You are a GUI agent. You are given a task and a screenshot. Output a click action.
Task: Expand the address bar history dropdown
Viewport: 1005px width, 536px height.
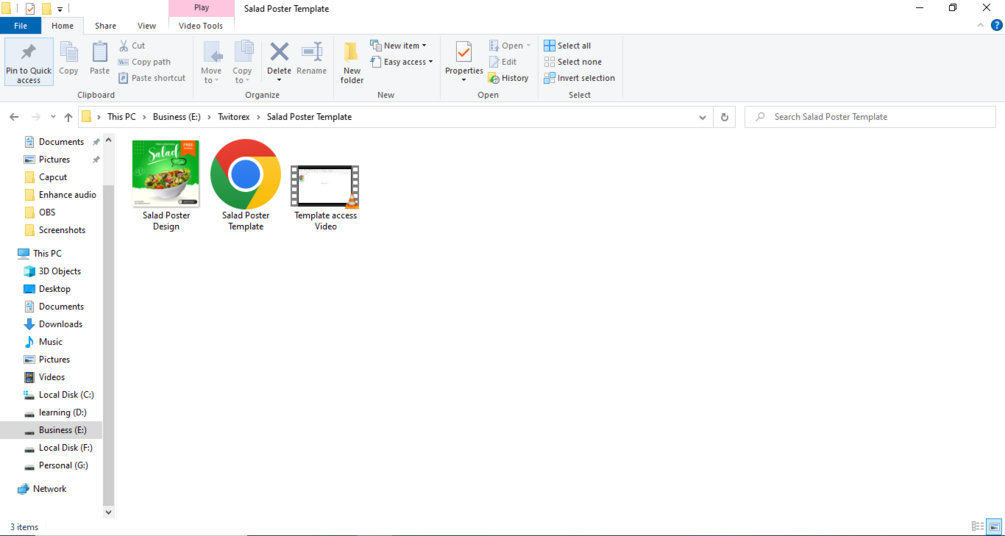702,117
